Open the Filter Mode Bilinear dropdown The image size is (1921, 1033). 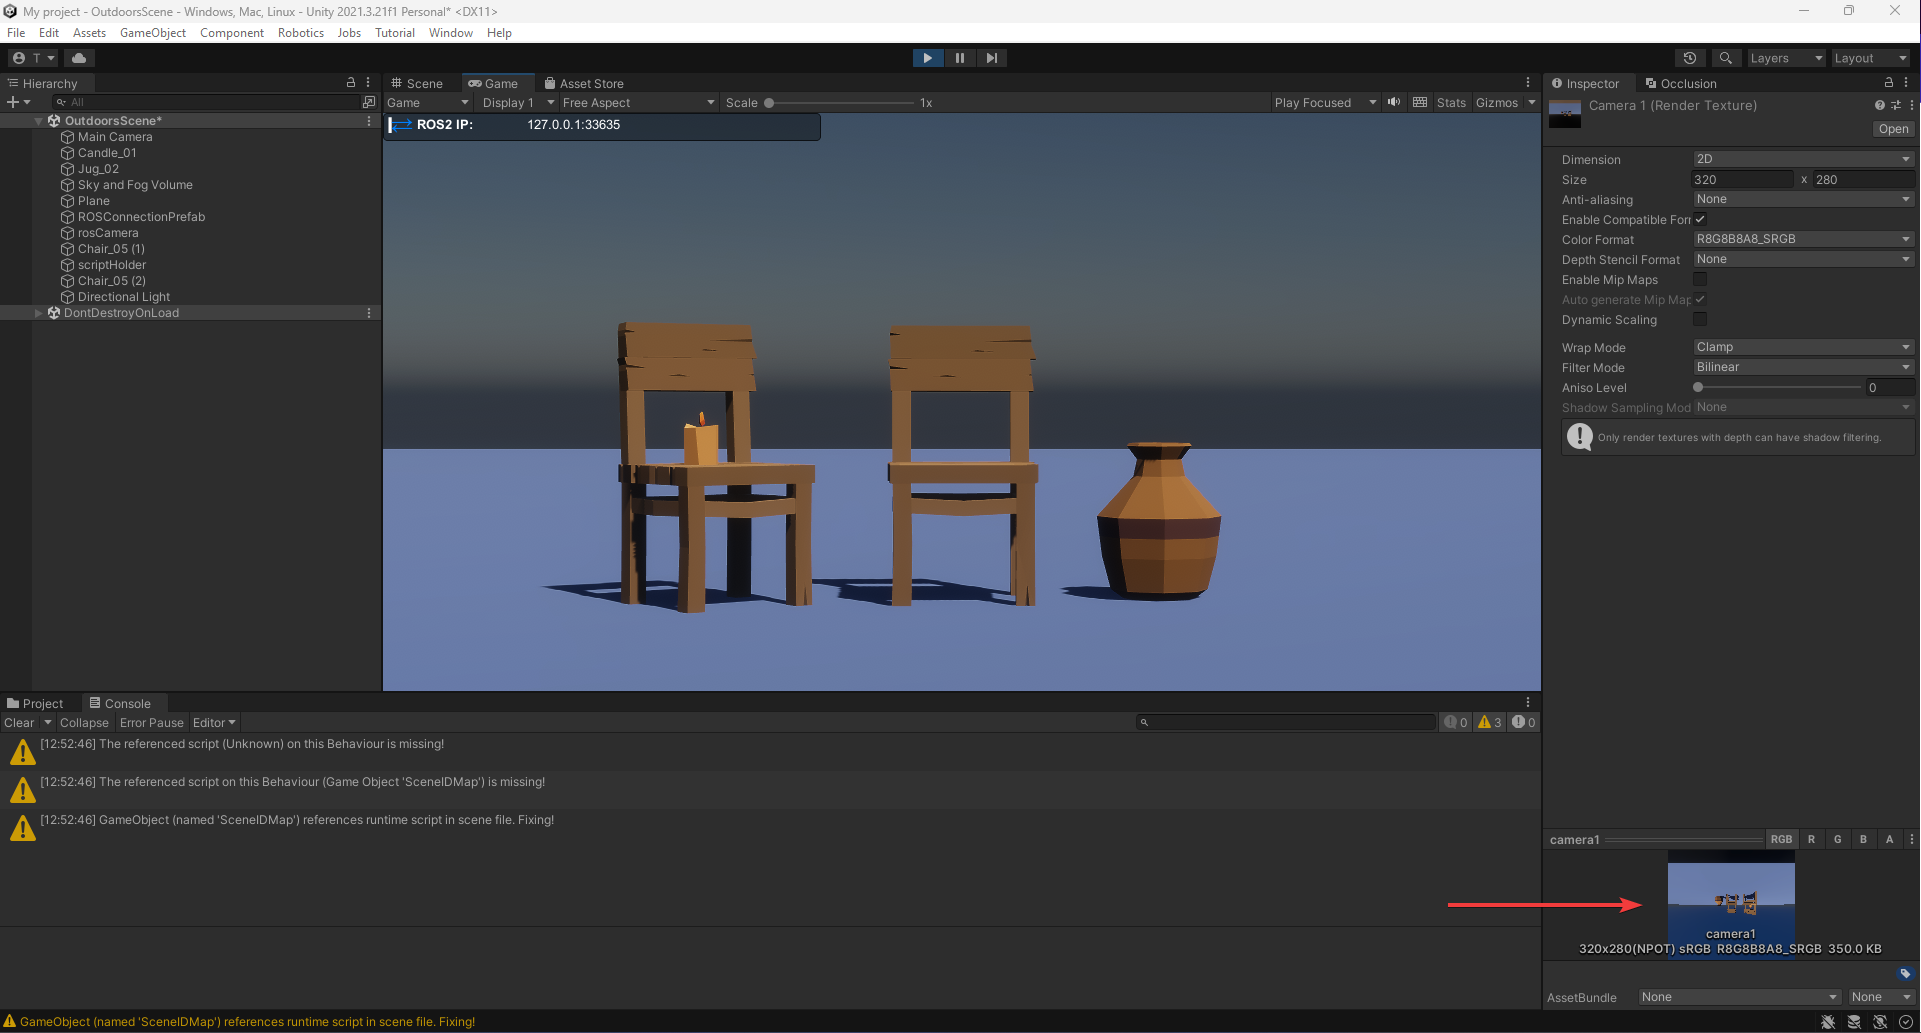(x=1803, y=367)
